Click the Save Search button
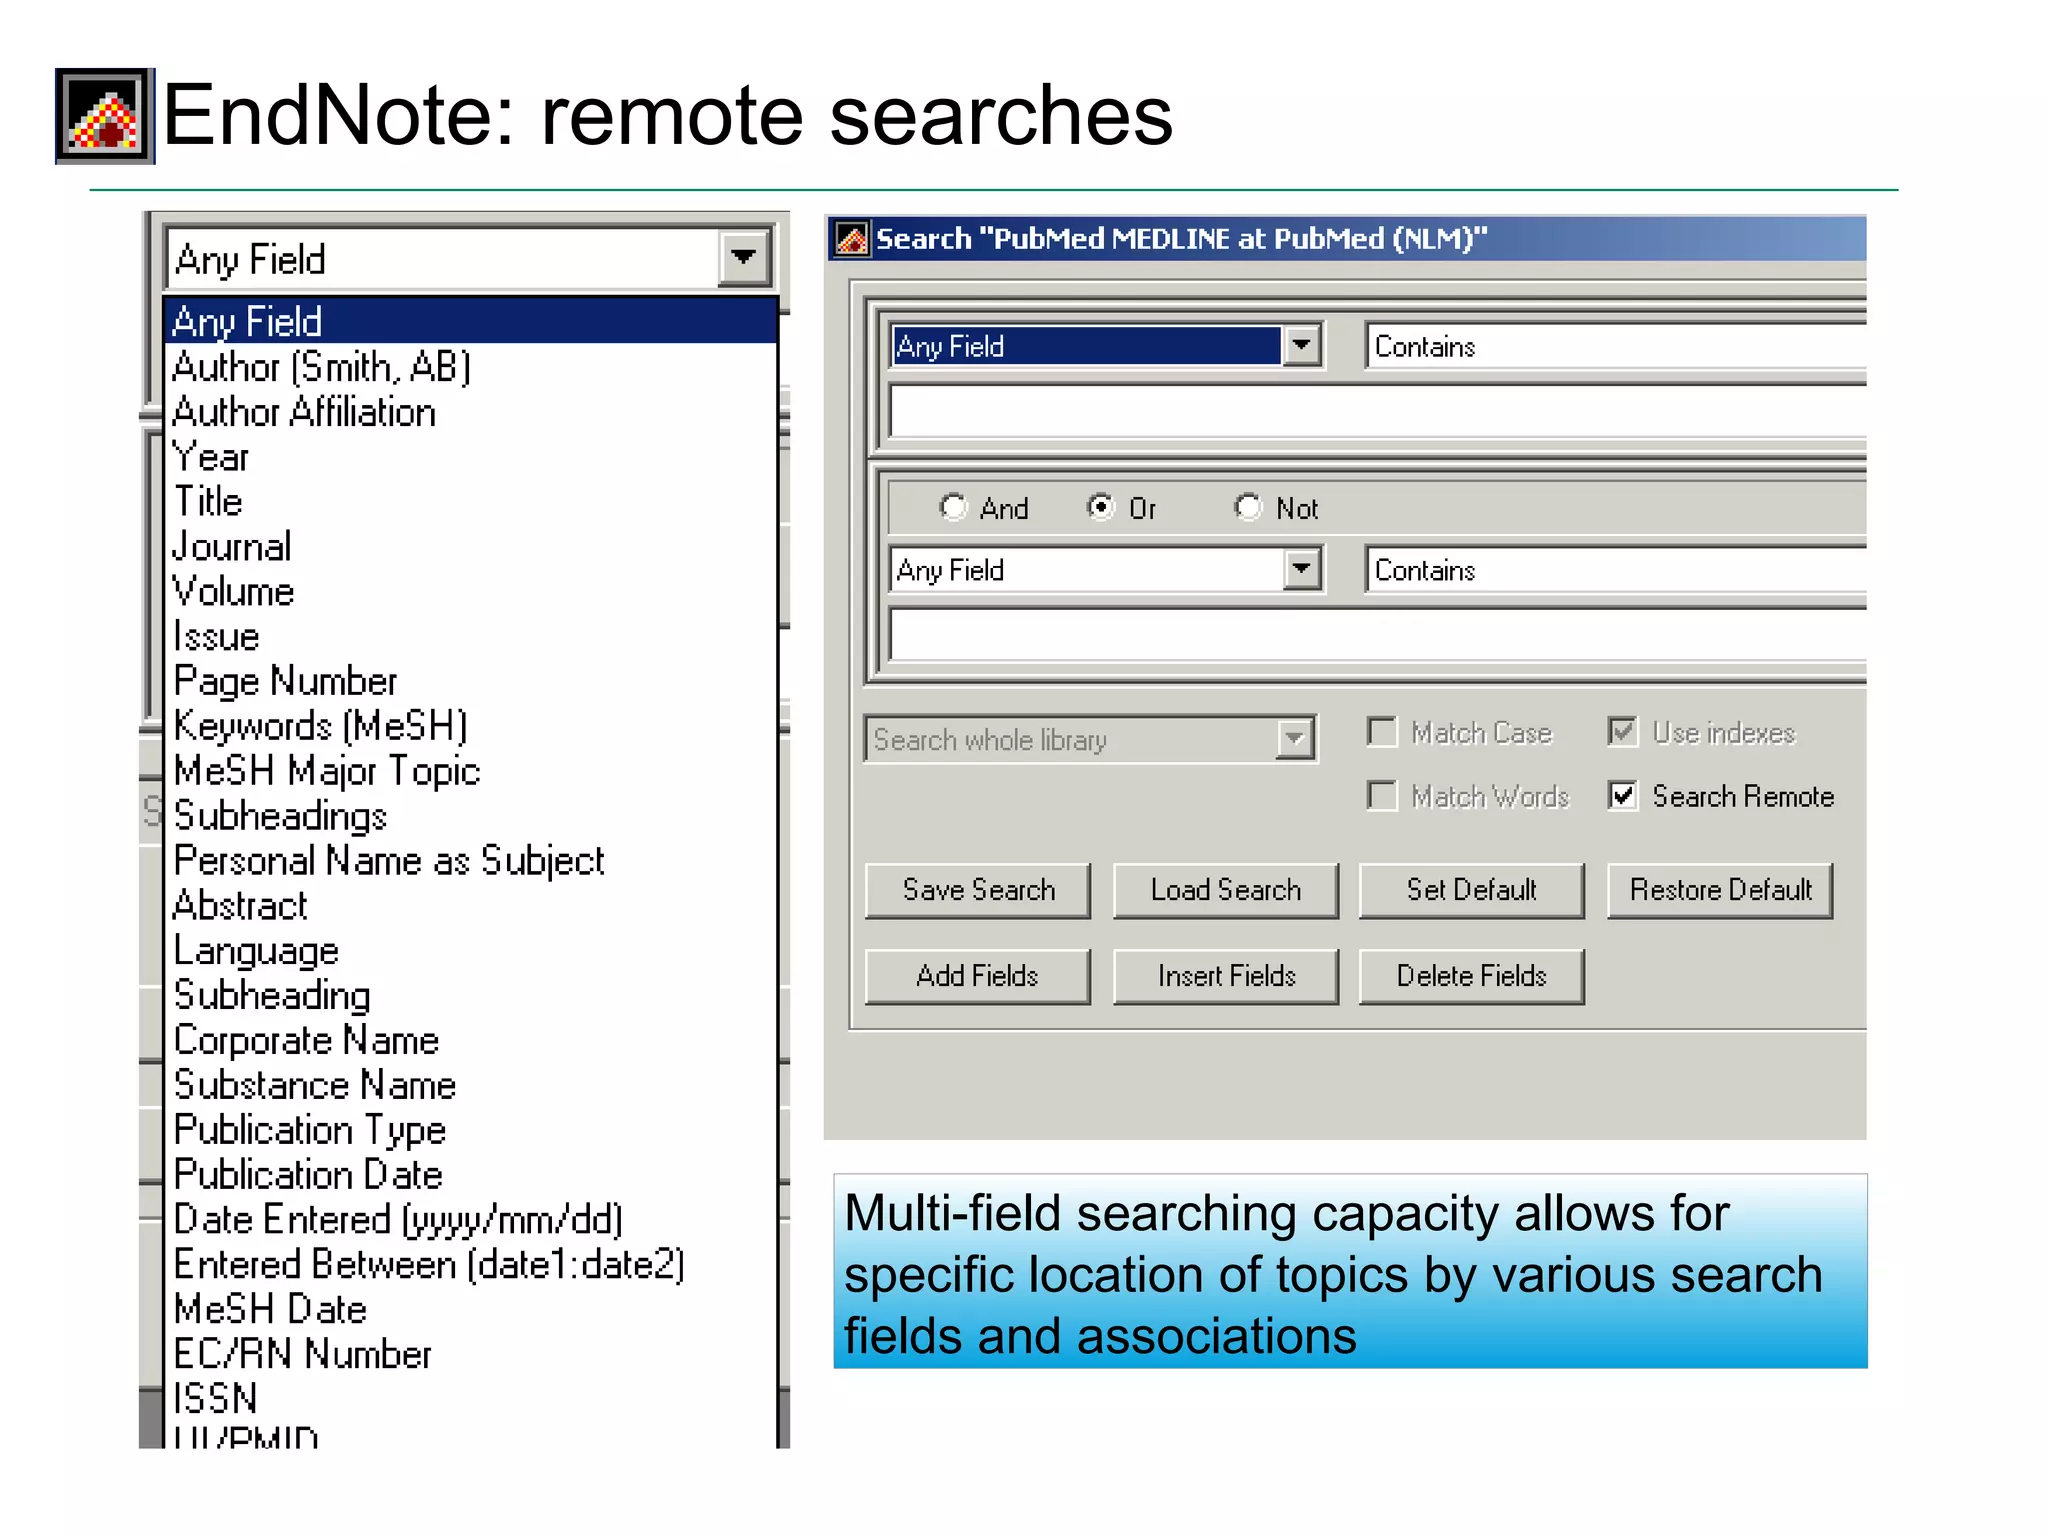This screenshot has height=1536, width=2048. pyautogui.click(x=978, y=890)
